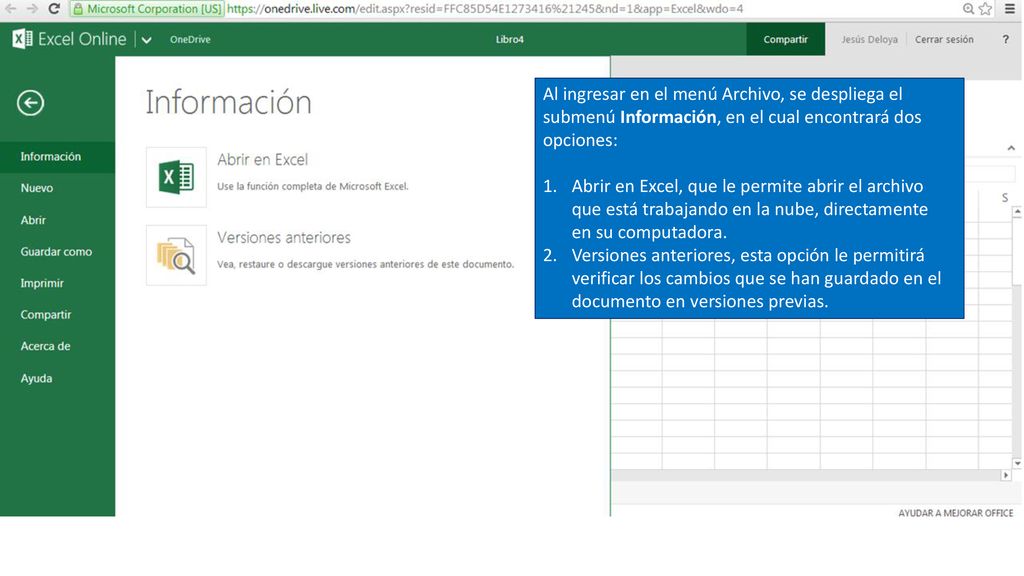Open the browser zoom magnifier icon
1024x576 pixels.
click(x=968, y=8)
